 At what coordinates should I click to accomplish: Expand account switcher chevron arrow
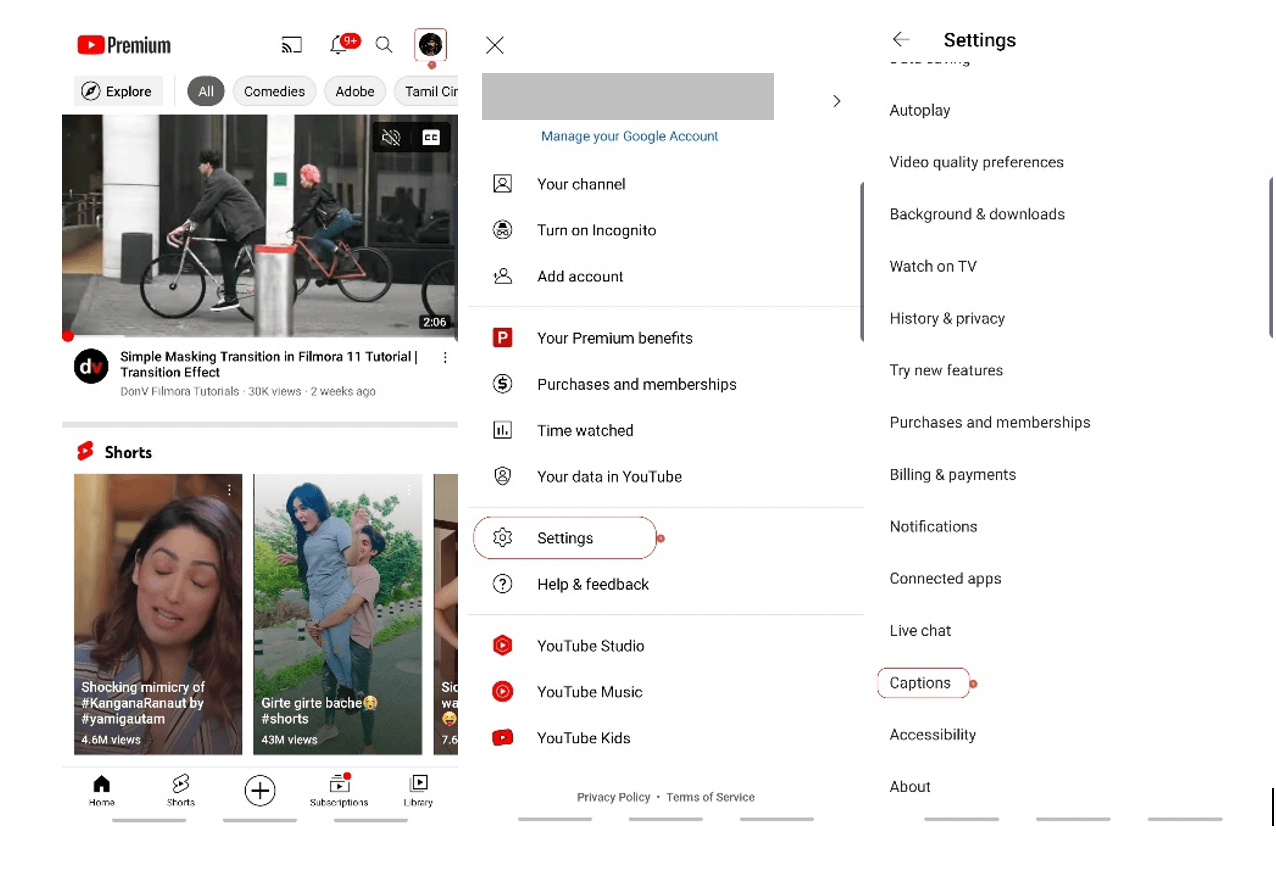click(837, 101)
